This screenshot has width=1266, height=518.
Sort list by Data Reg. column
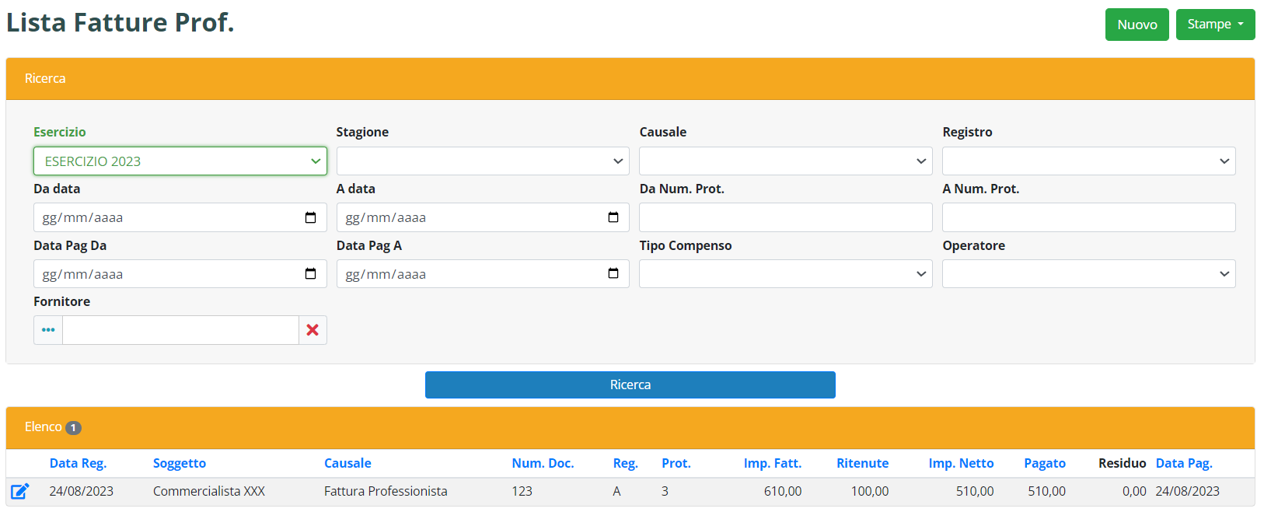[x=78, y=463]
